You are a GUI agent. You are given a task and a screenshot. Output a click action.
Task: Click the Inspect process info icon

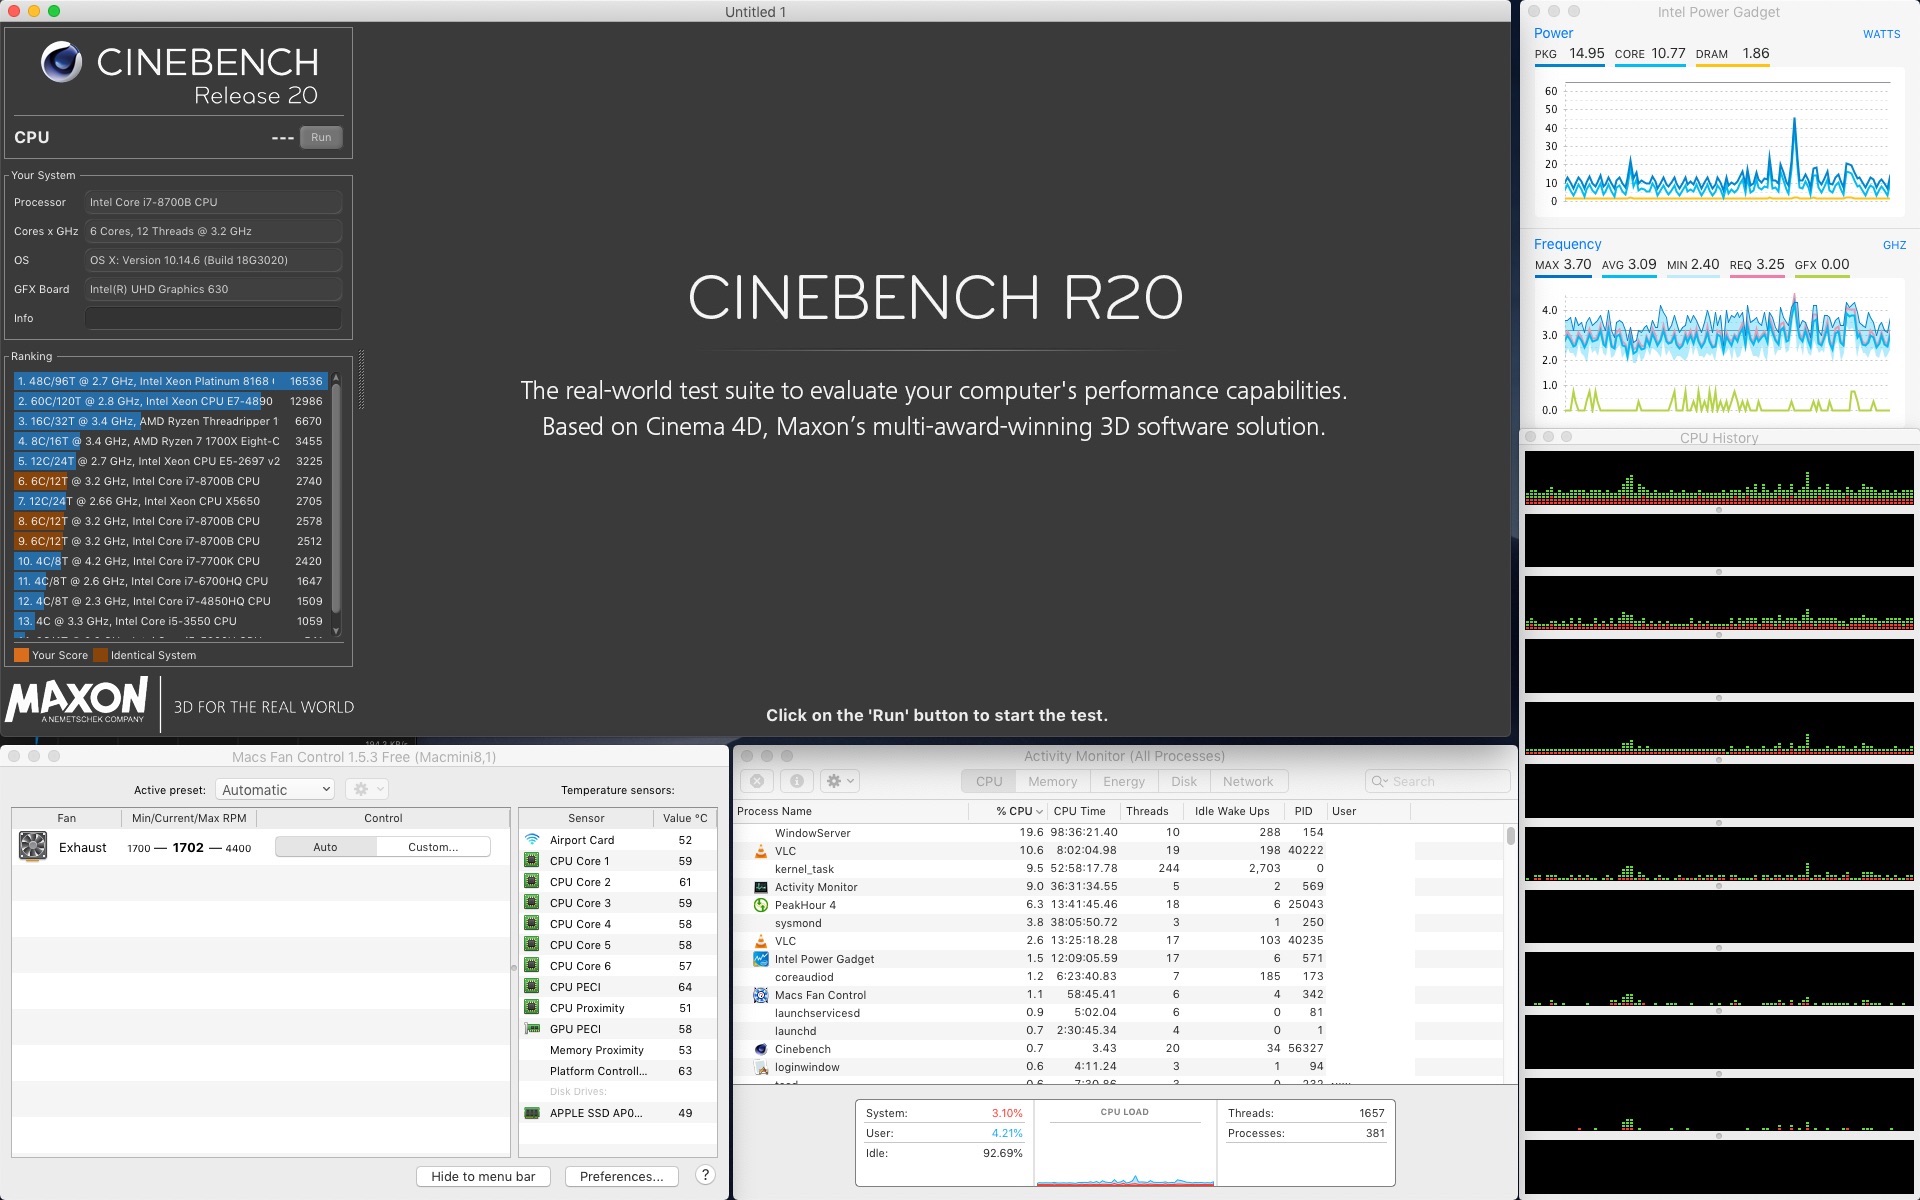[x=796, y=781]
